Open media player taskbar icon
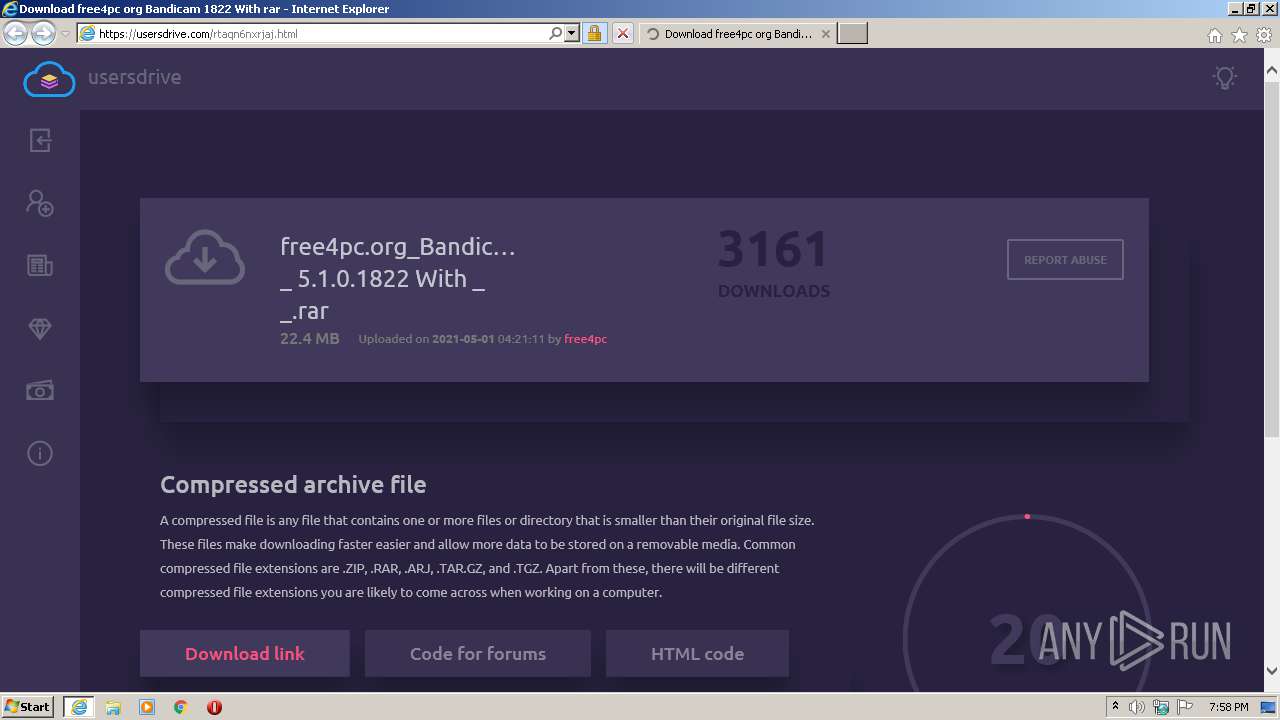 pyautogui.click(x=147, y=707)
